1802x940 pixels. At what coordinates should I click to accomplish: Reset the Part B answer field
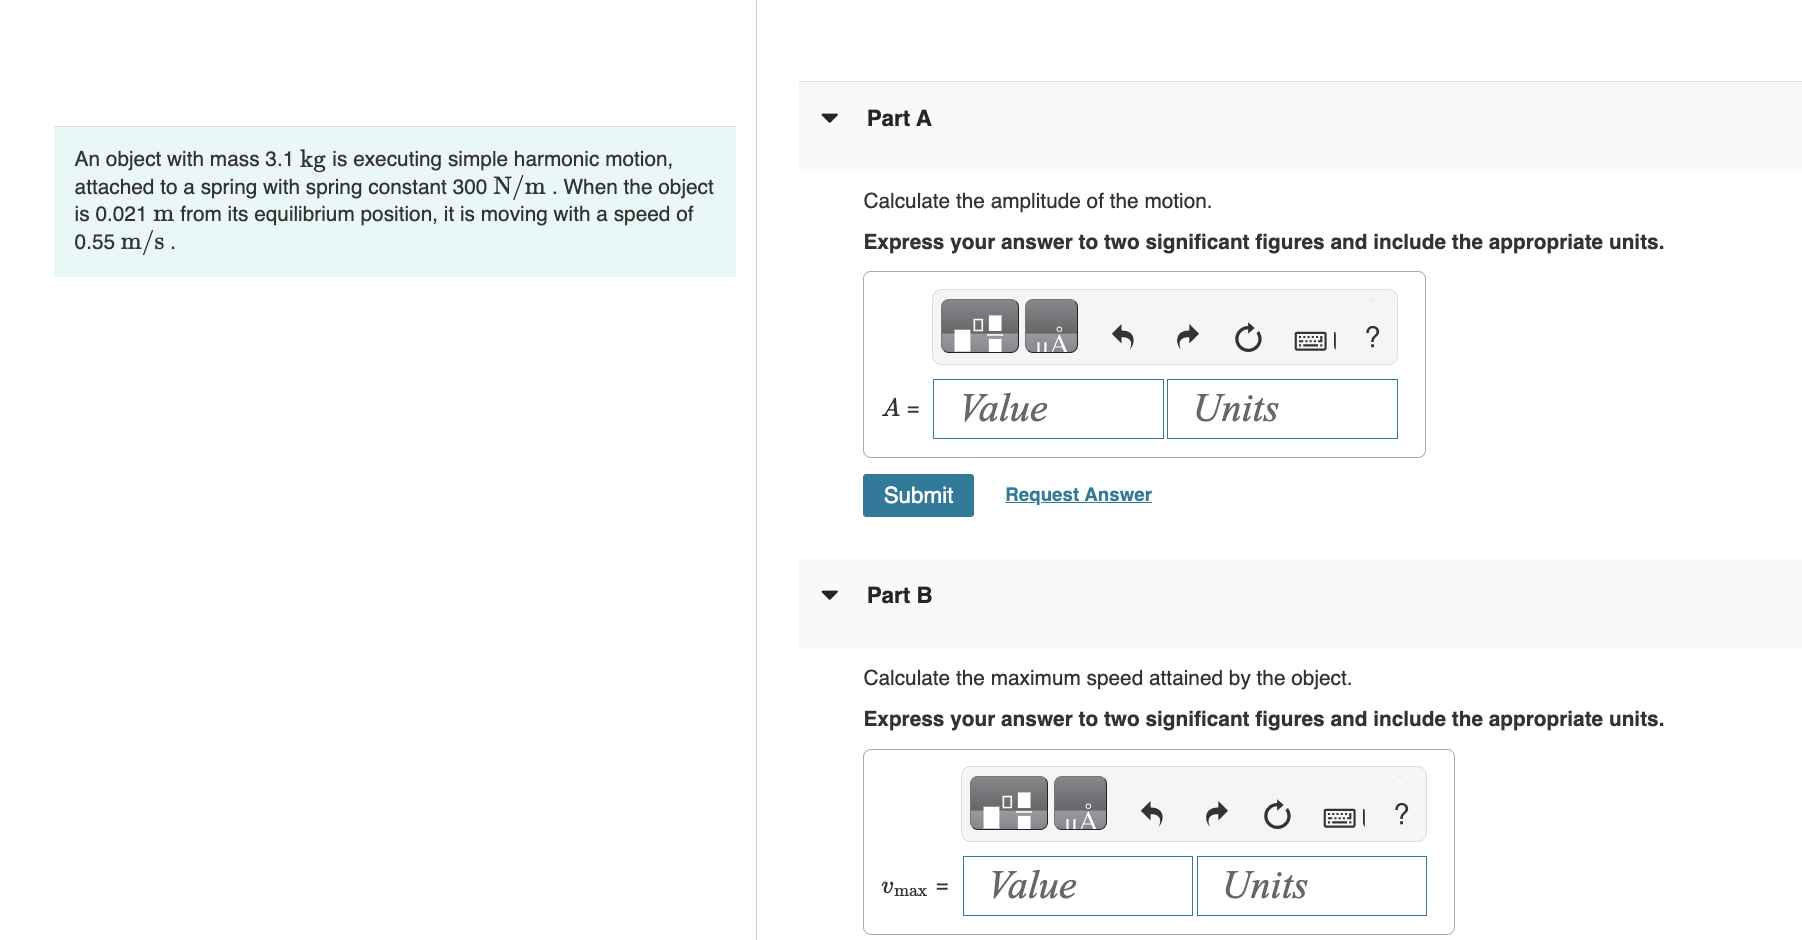click(1276, 815)
